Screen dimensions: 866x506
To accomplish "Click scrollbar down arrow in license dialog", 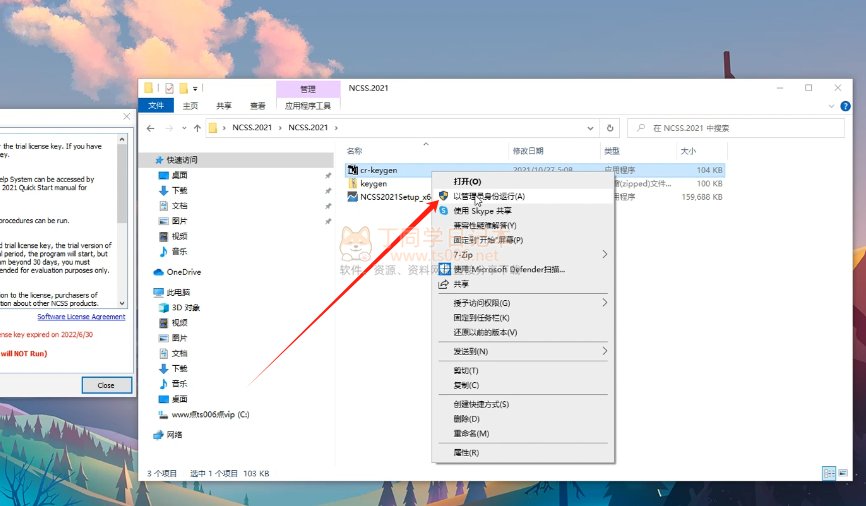I will tap(122, 303).
